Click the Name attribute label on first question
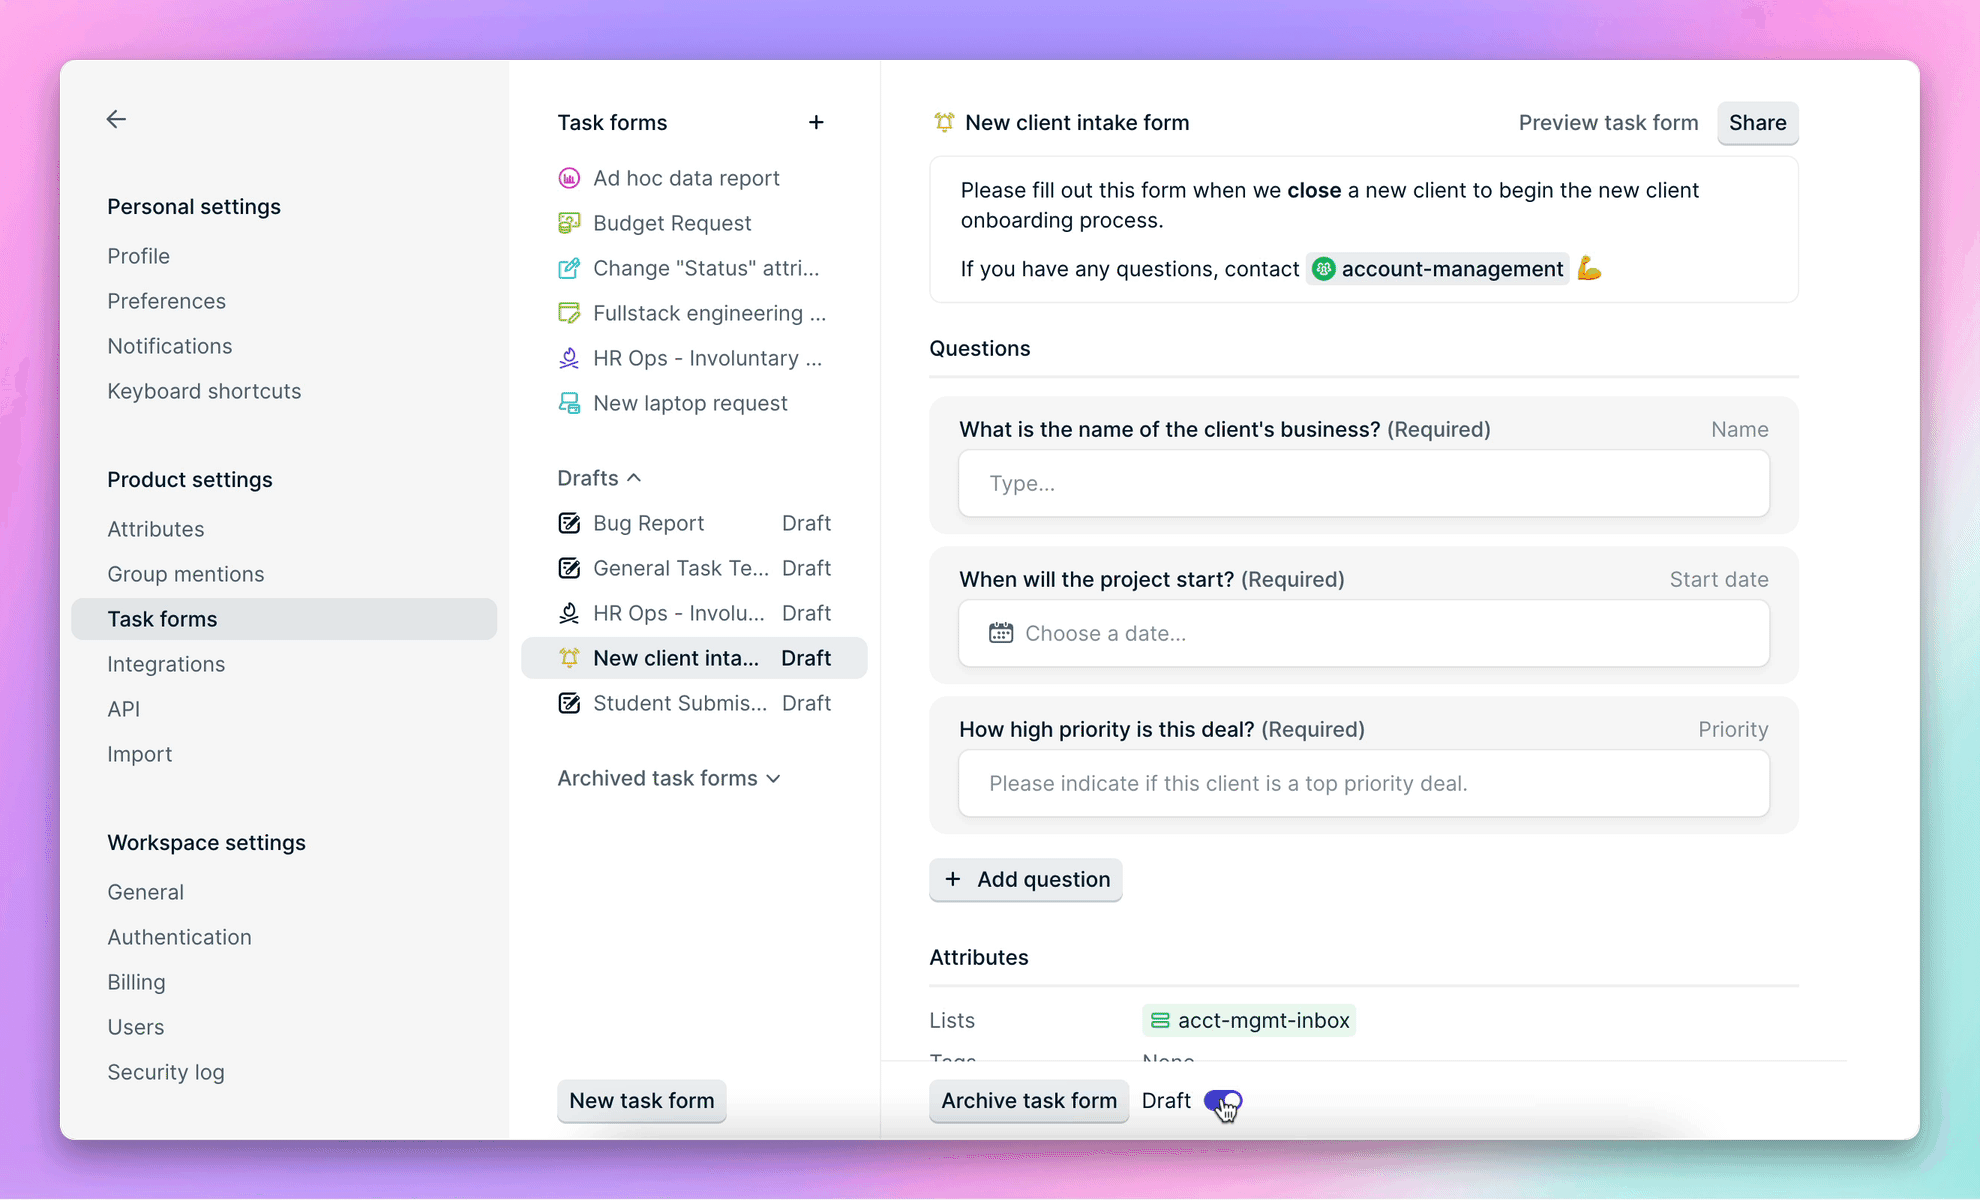Viewport: 1980px width, 1200px height. 1739,429
